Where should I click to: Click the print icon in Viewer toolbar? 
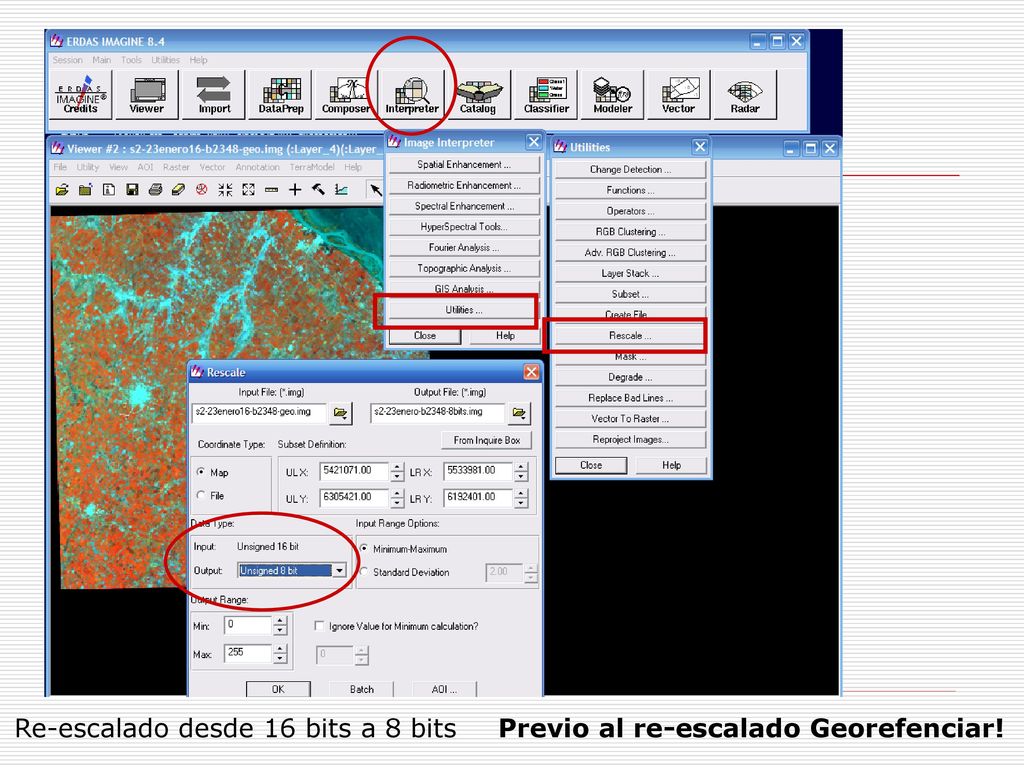click(155, 190)
